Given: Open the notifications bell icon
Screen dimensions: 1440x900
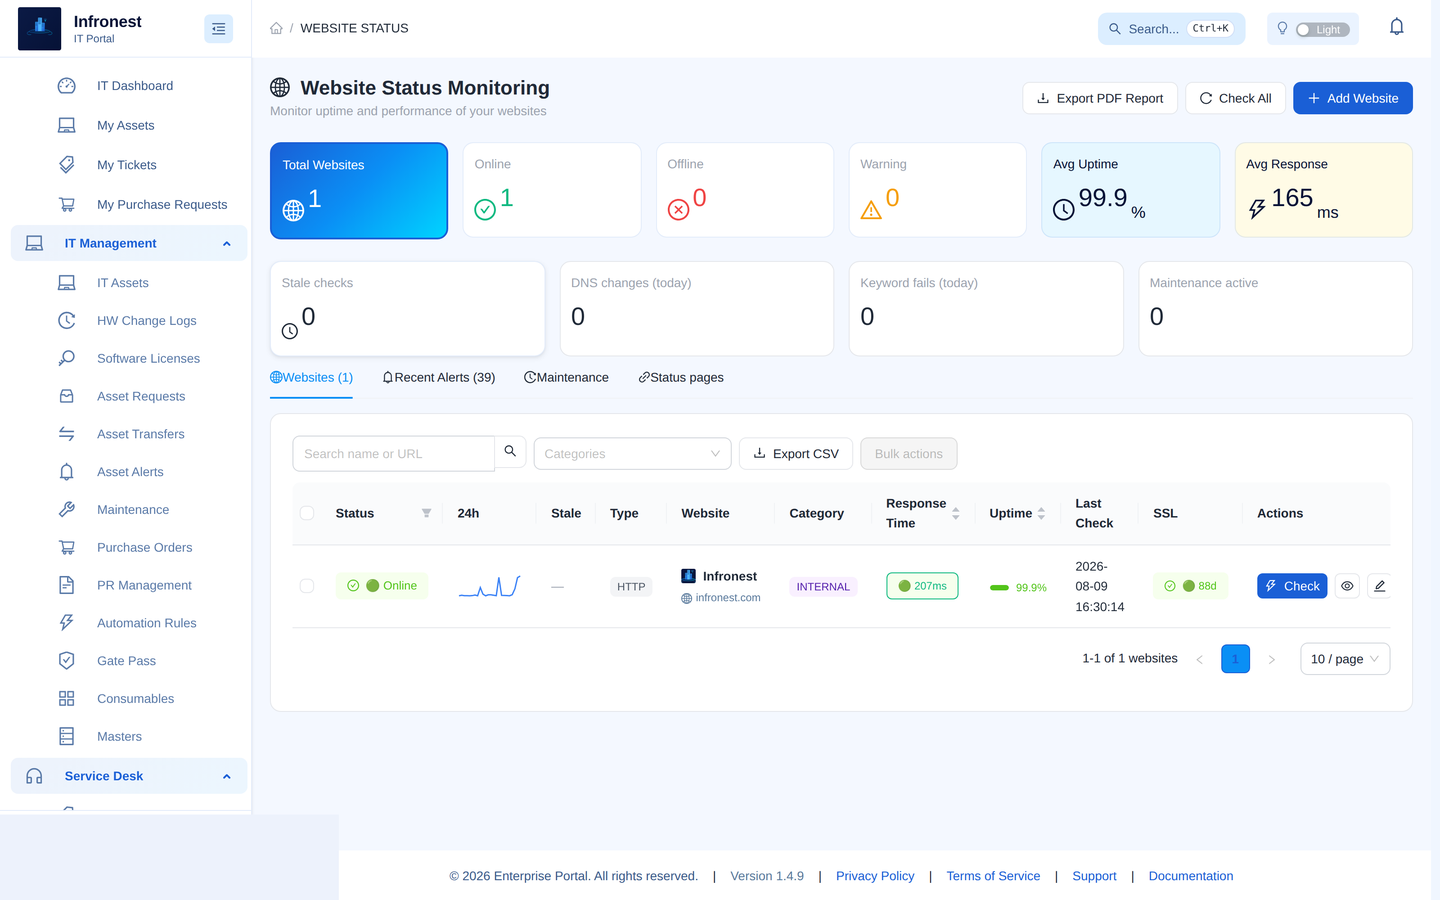Looking at the screenshot, I should point(1397,27).
